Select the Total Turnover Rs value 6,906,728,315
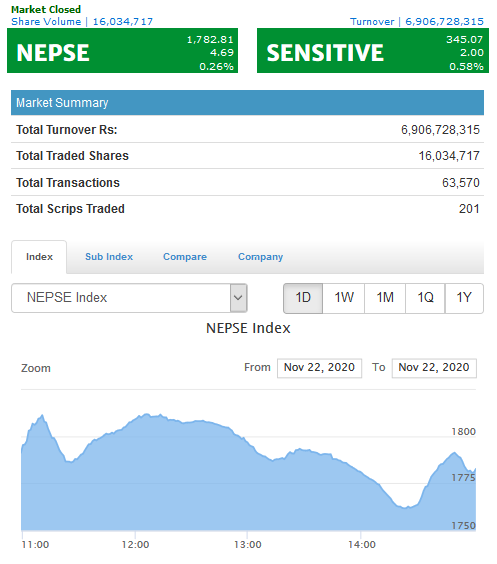497x564 pixels. coord(440,129)
